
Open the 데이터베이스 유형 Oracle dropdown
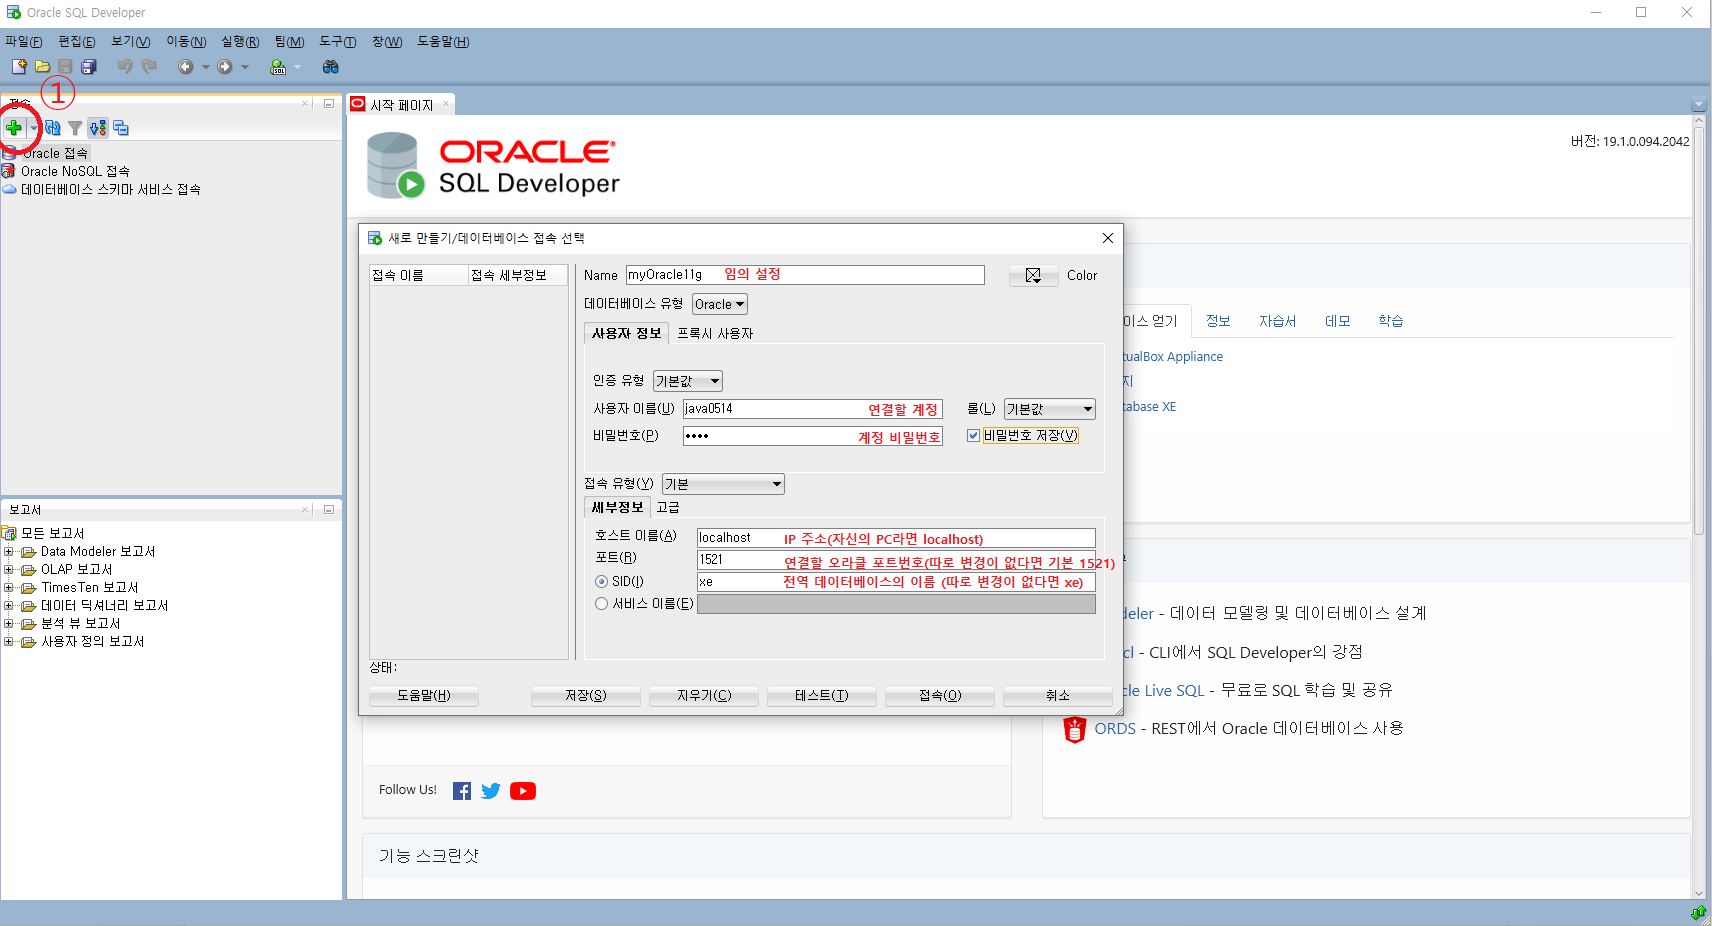tap(720, 304)
